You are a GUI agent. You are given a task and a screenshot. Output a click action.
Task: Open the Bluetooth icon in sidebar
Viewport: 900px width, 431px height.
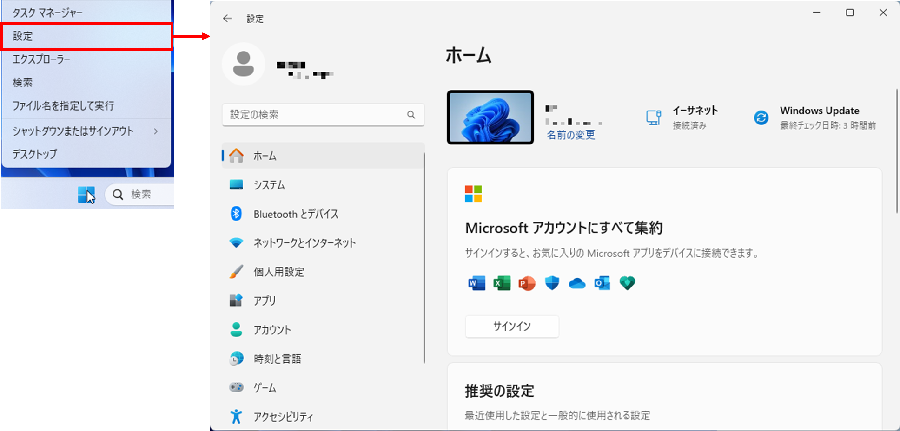236,213
